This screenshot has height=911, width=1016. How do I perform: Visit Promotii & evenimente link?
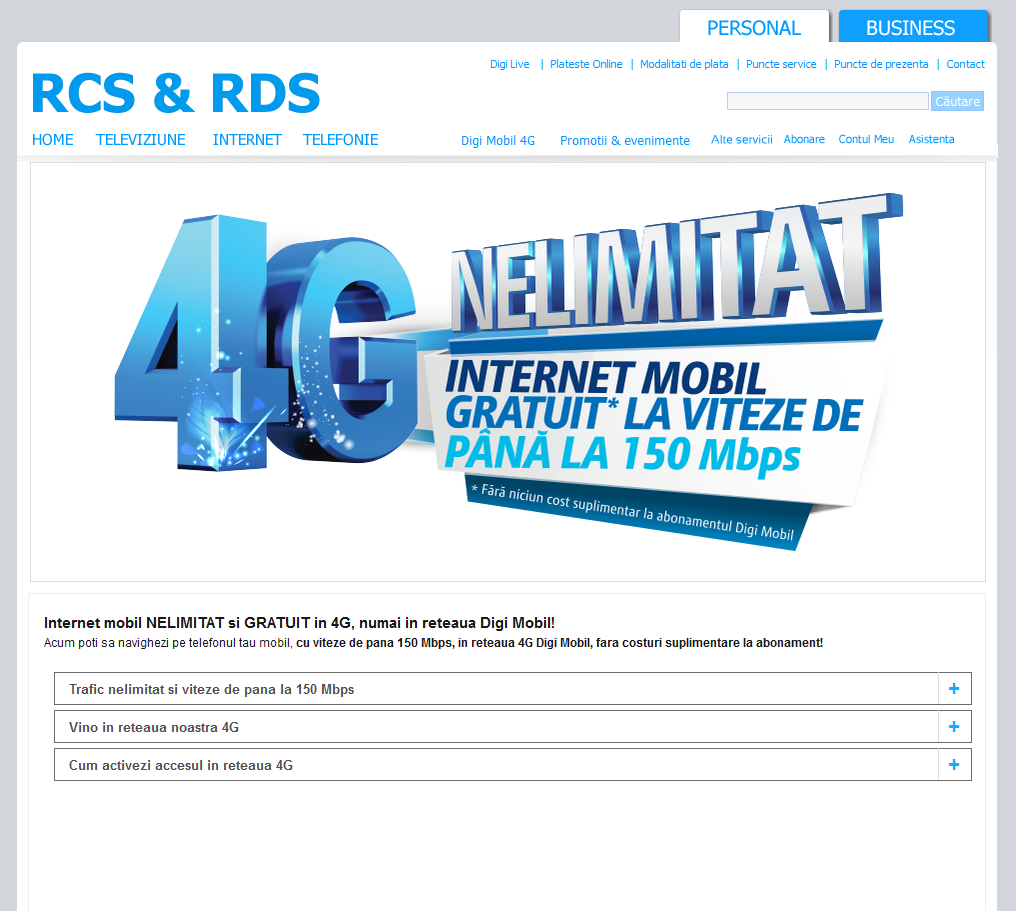625,141
